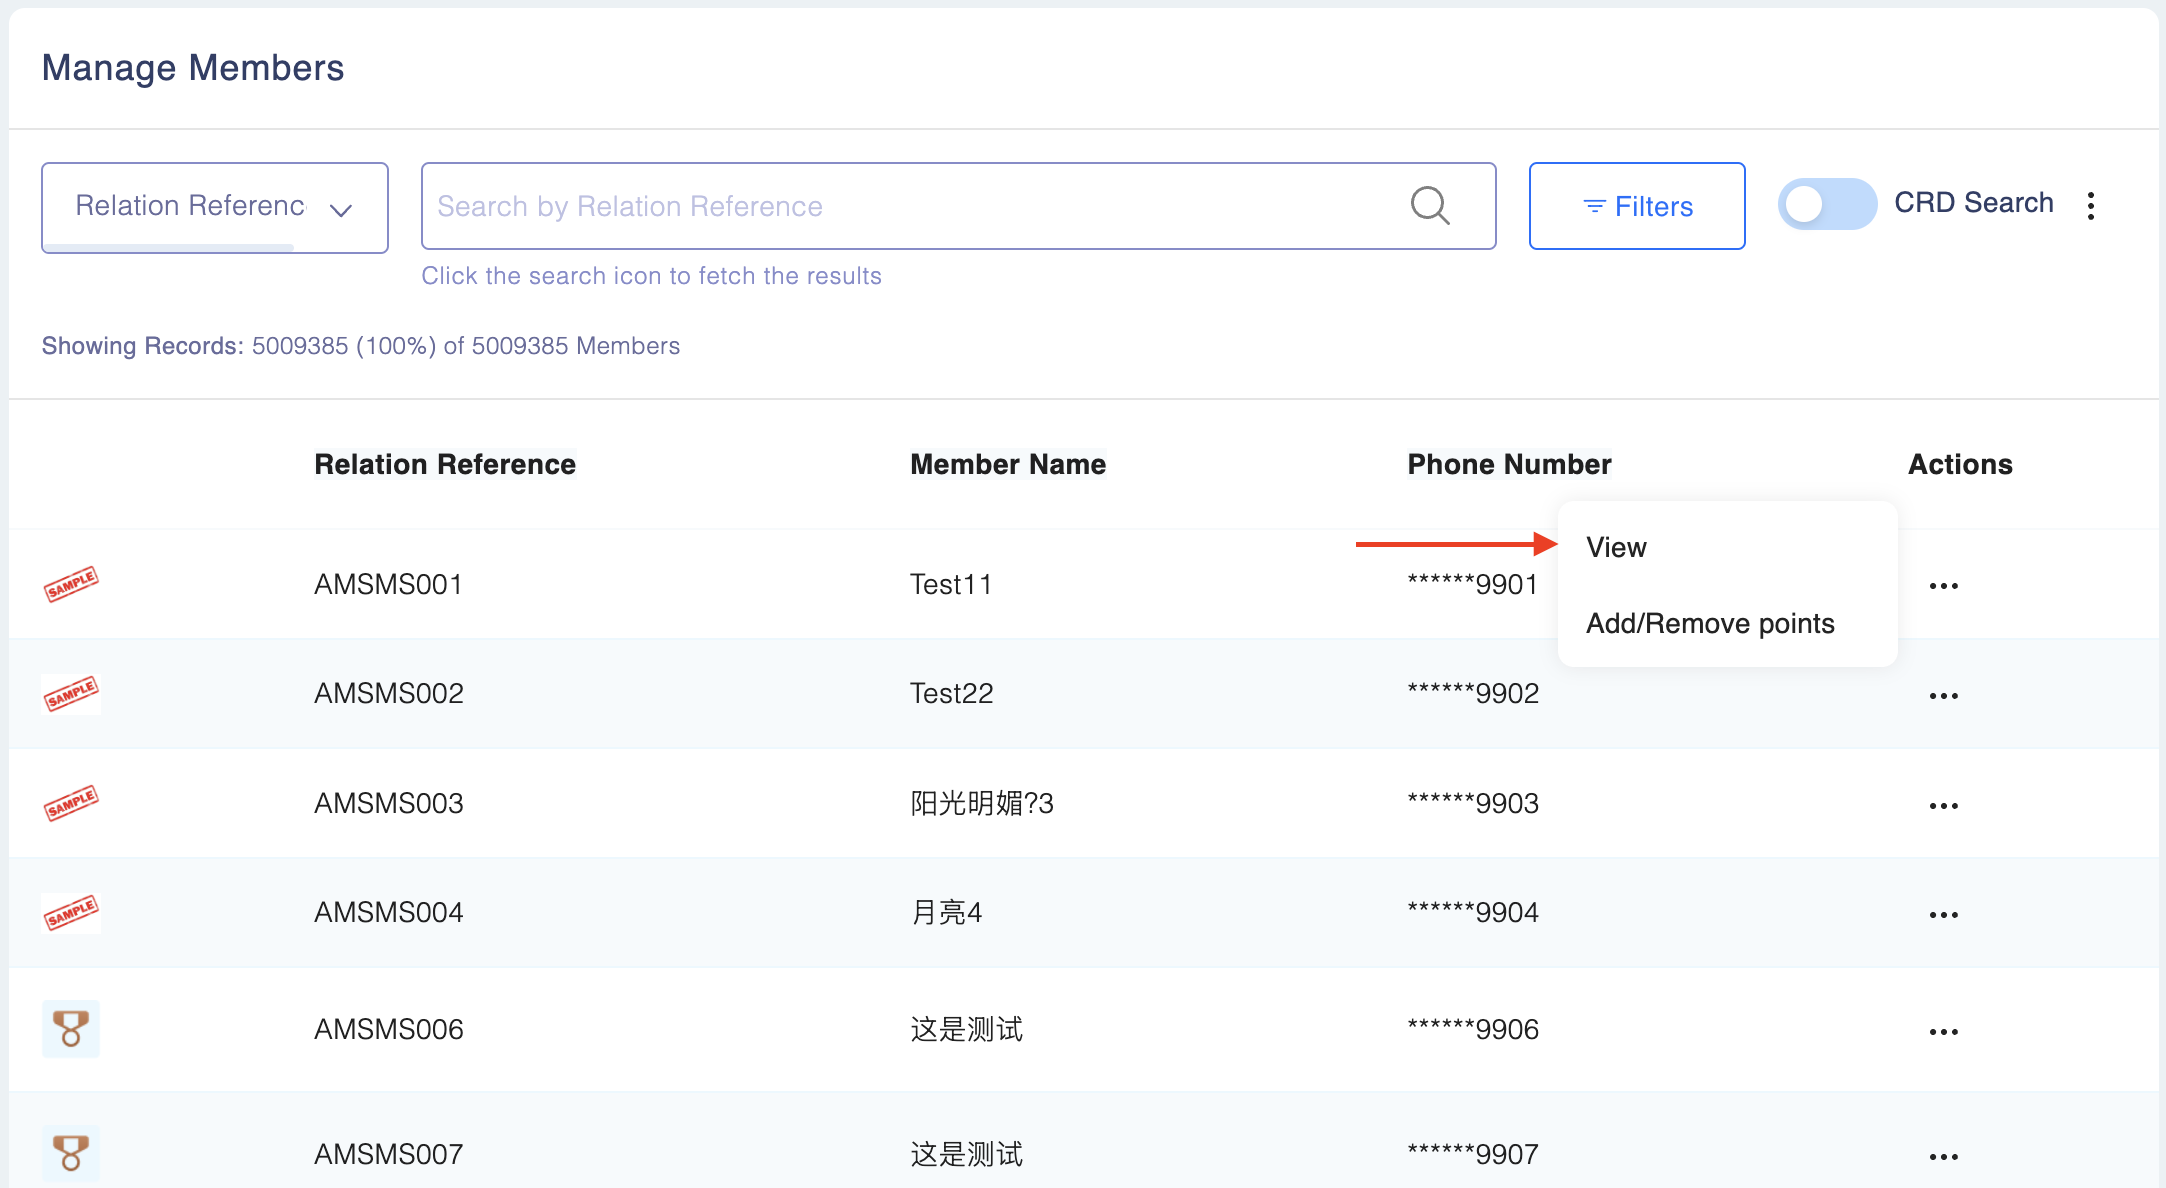Click the Member Name column header
The image size is (2166, 1188).
click(1008, 464)
